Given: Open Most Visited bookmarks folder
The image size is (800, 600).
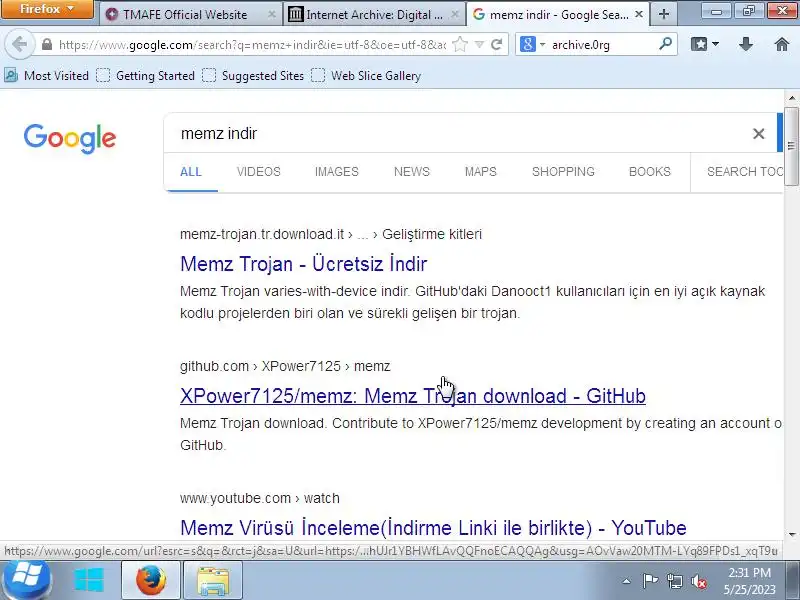Looking at the screenshot, I should click(46, 76).
